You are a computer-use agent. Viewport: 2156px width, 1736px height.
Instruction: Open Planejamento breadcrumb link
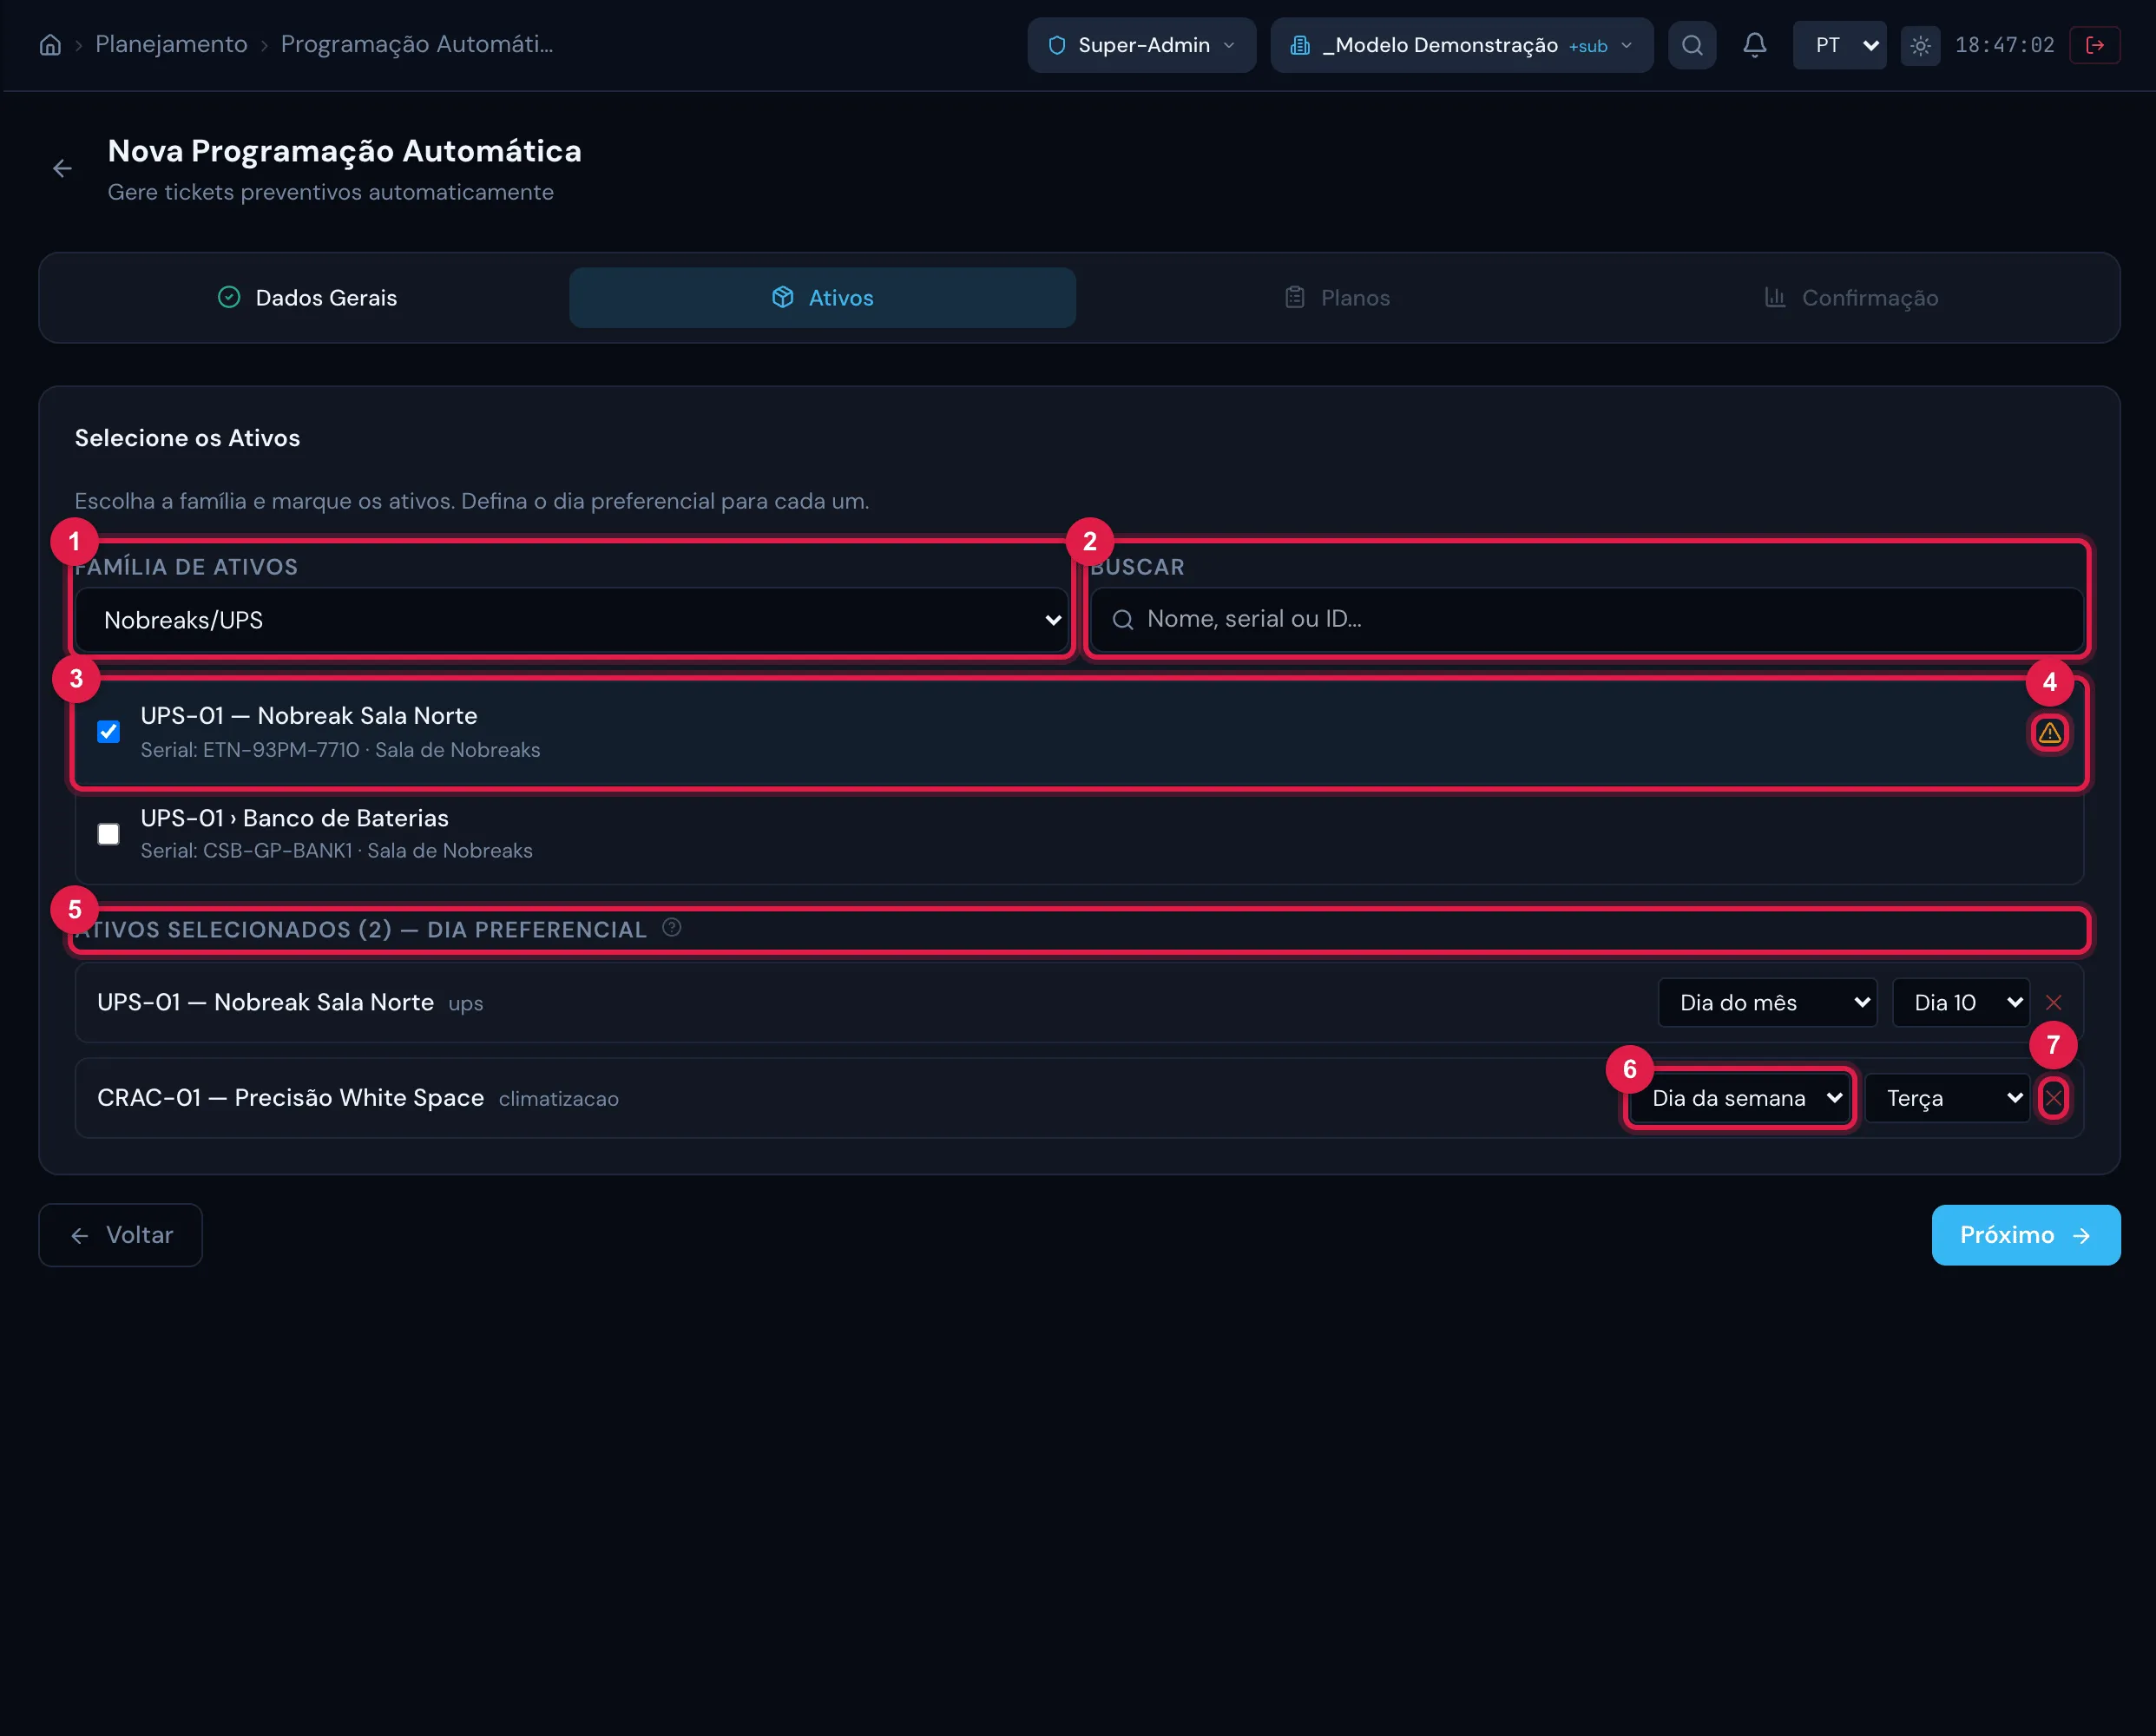coord(171,44)
